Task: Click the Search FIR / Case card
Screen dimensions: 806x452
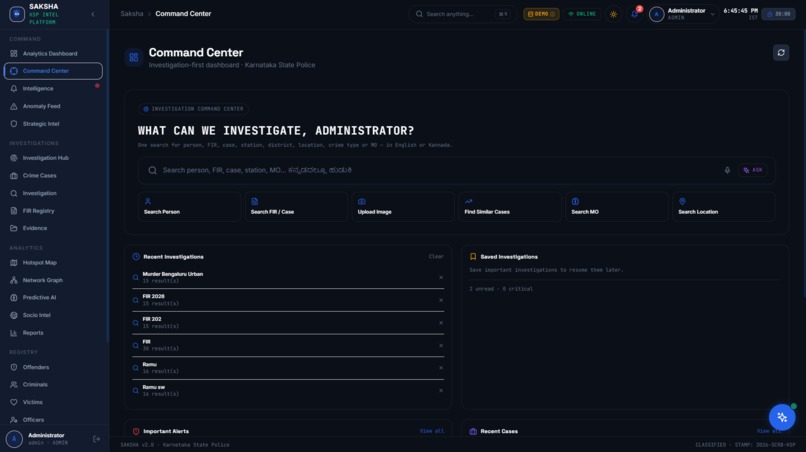Action: (296, 207)
